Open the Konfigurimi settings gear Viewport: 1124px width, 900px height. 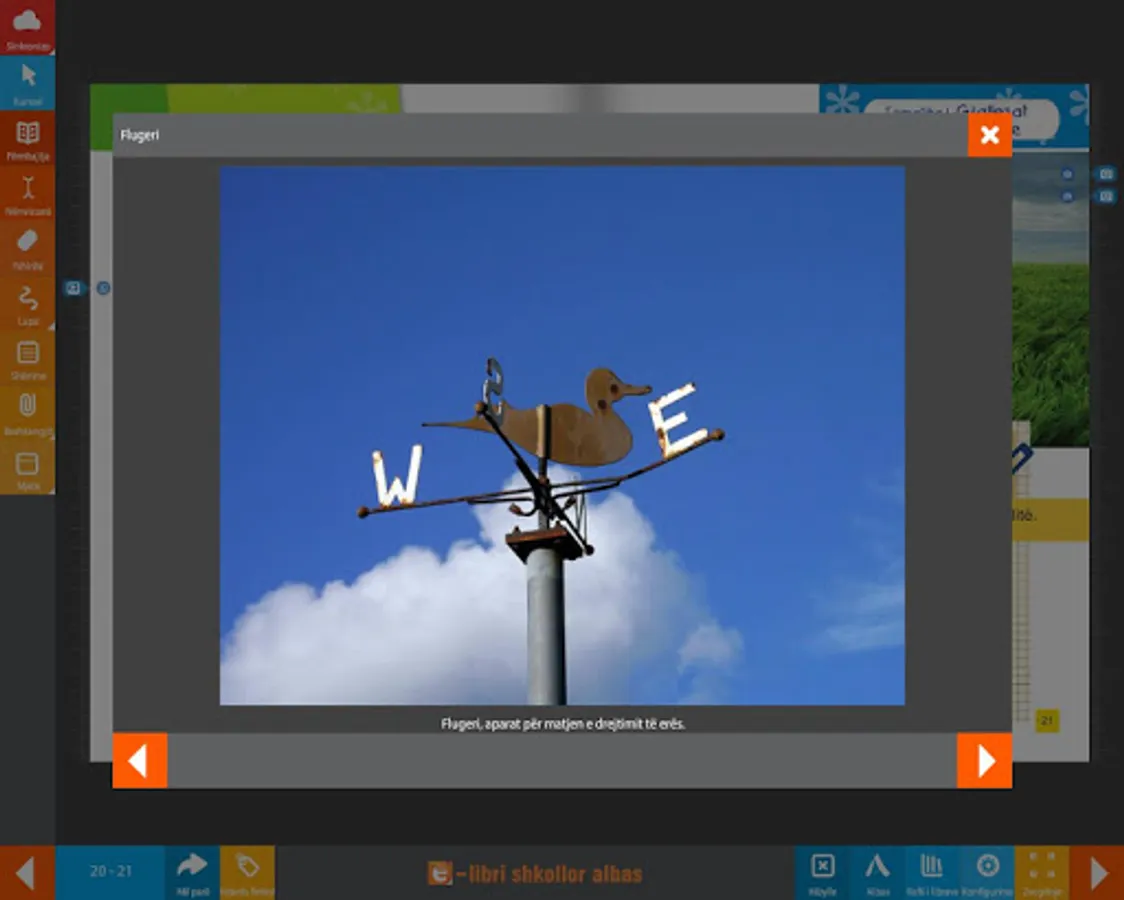pos(987,871)
